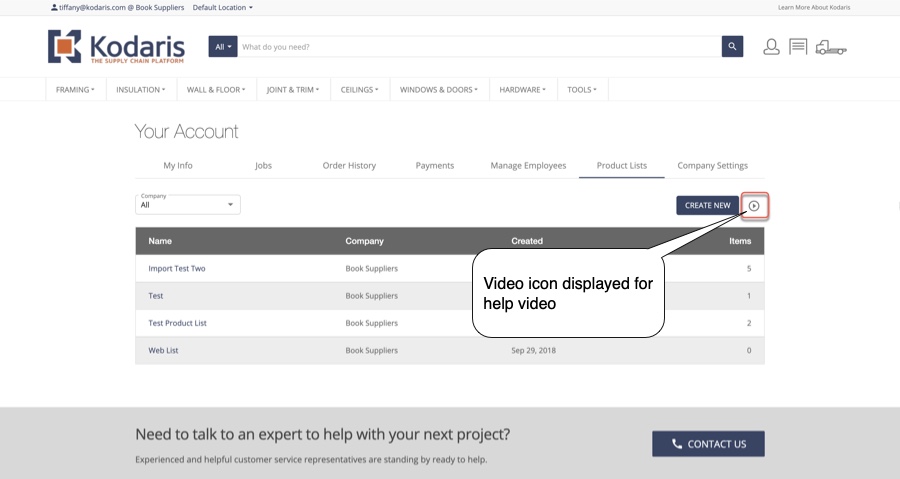Click the Create New button
This screenshot has width=900, height=479.
click(707, 205)
